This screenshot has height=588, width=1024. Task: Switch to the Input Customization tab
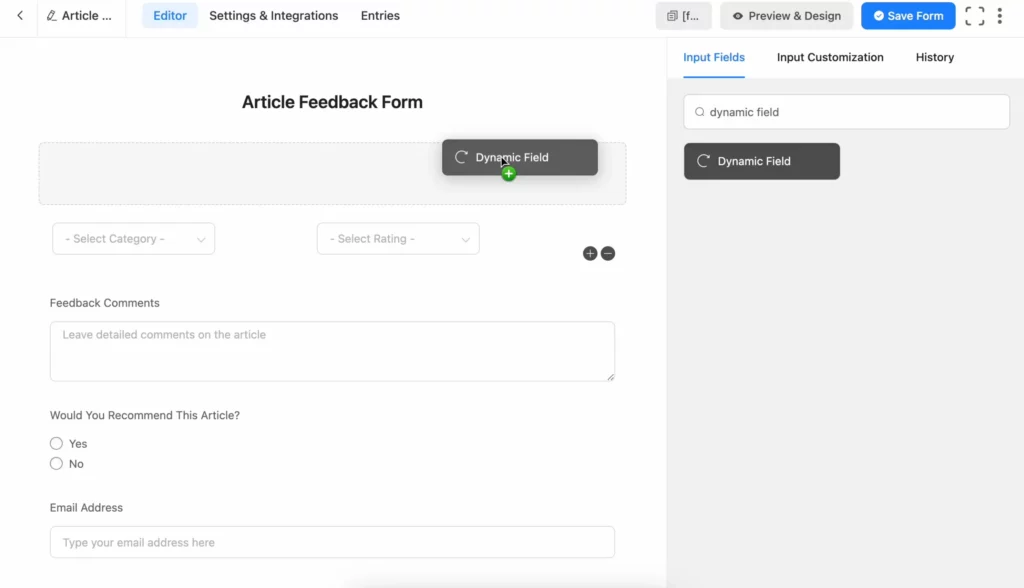pyautogui.click(x=829, y=57)
